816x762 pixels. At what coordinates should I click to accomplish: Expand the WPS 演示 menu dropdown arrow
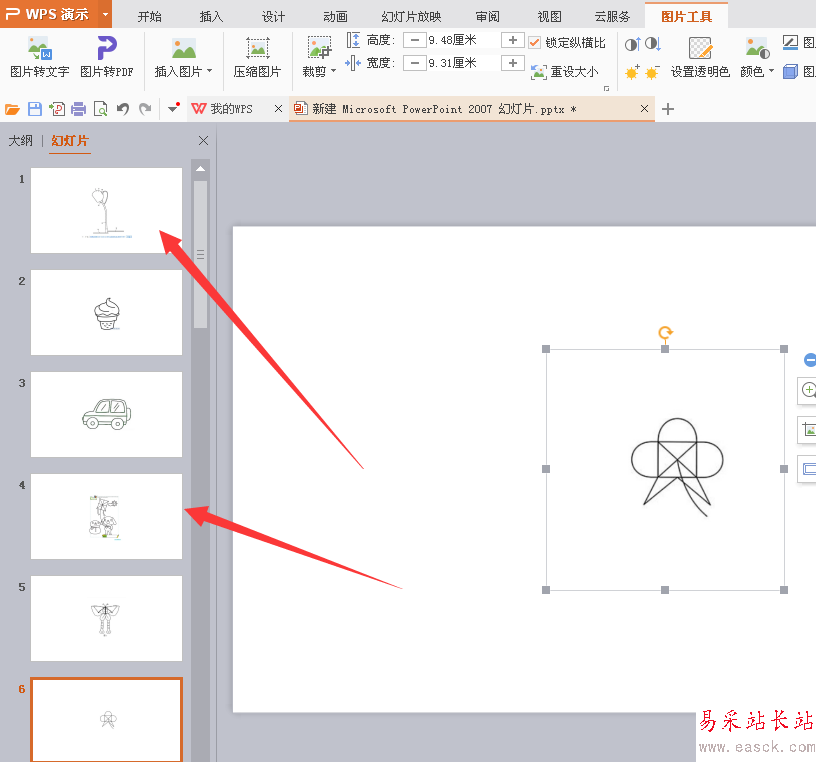coord(105,14)
